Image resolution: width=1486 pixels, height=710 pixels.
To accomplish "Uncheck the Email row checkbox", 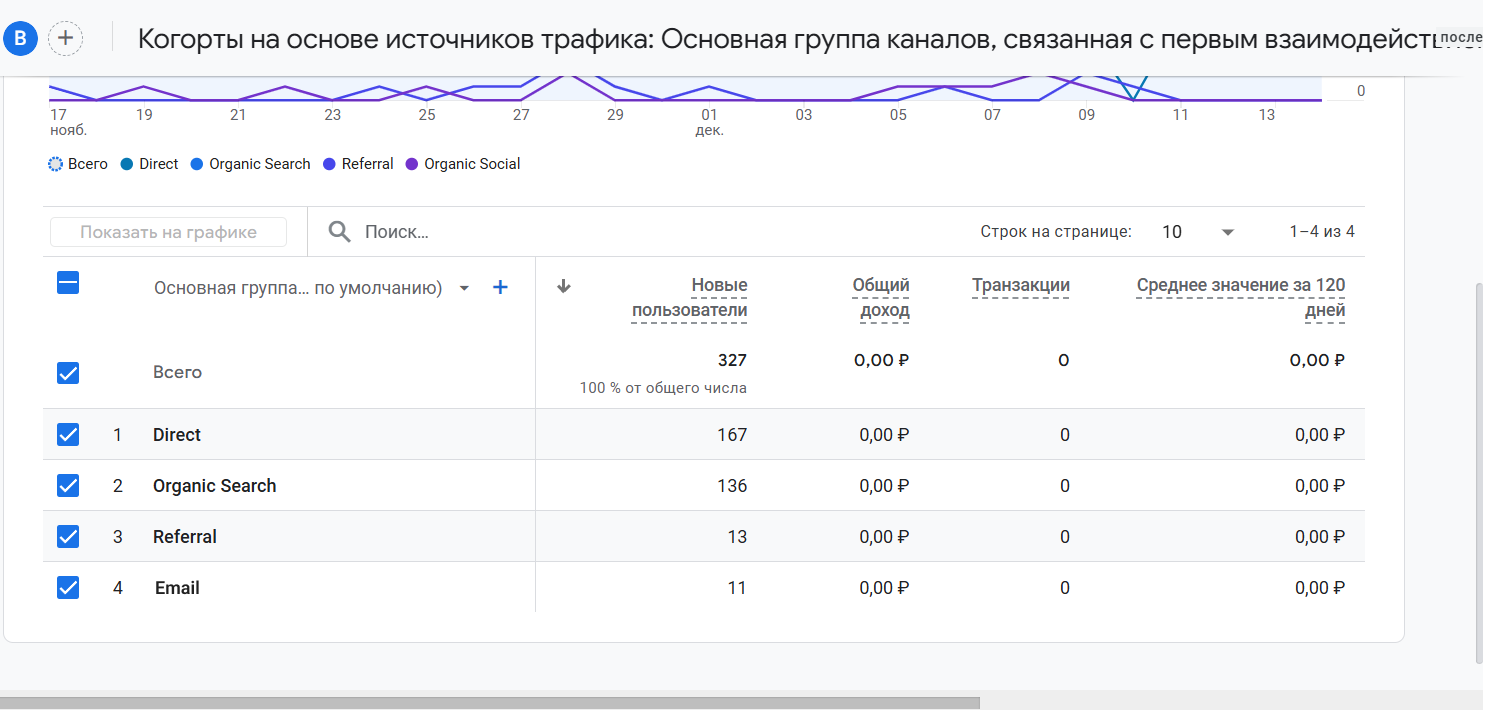I will click(68, 588).
